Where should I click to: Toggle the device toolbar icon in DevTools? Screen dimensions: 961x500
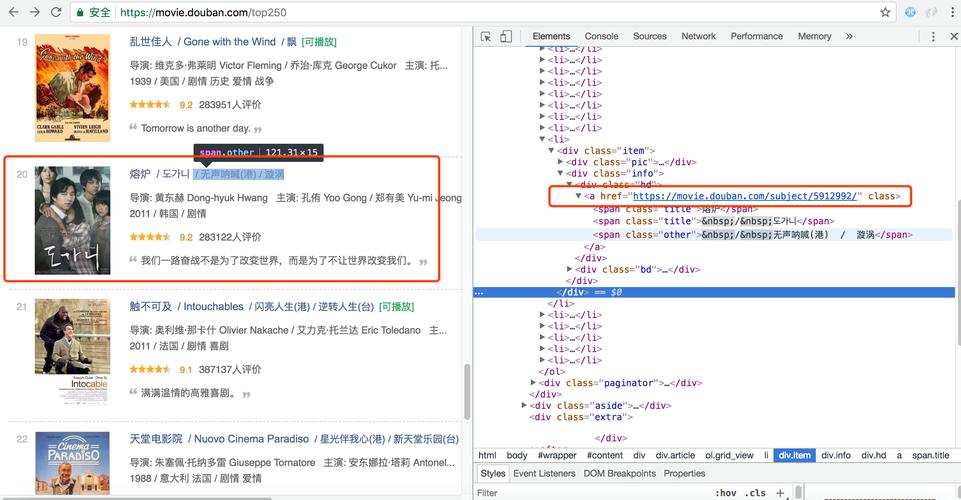(x=506, y=37)
